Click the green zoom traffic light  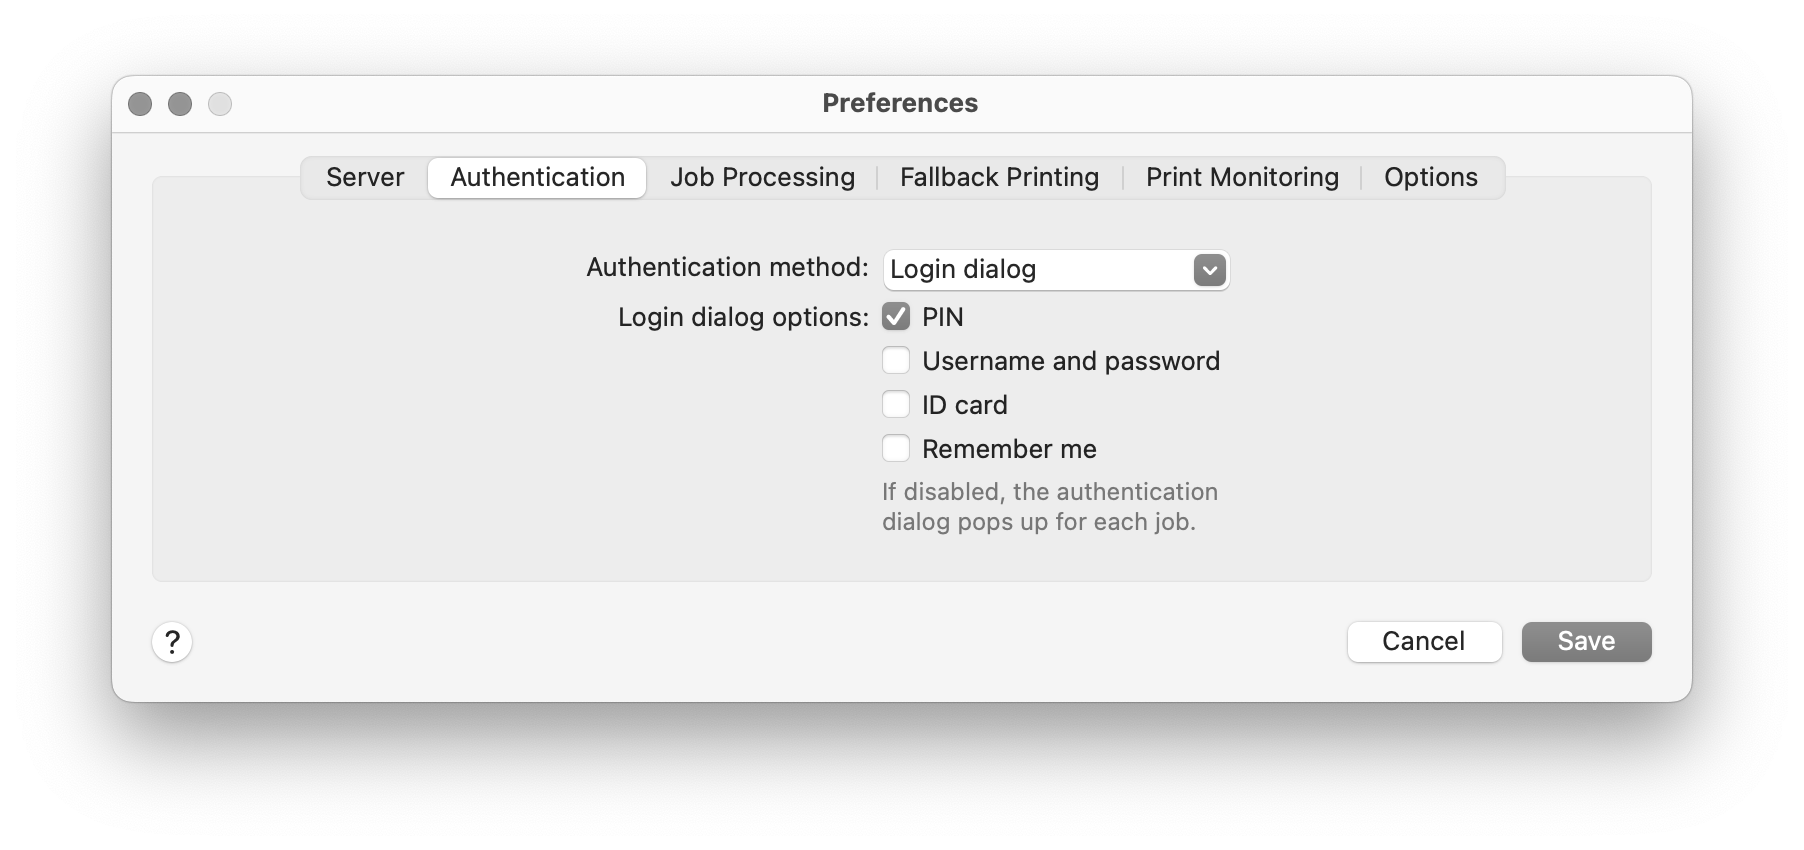point(220,103)
